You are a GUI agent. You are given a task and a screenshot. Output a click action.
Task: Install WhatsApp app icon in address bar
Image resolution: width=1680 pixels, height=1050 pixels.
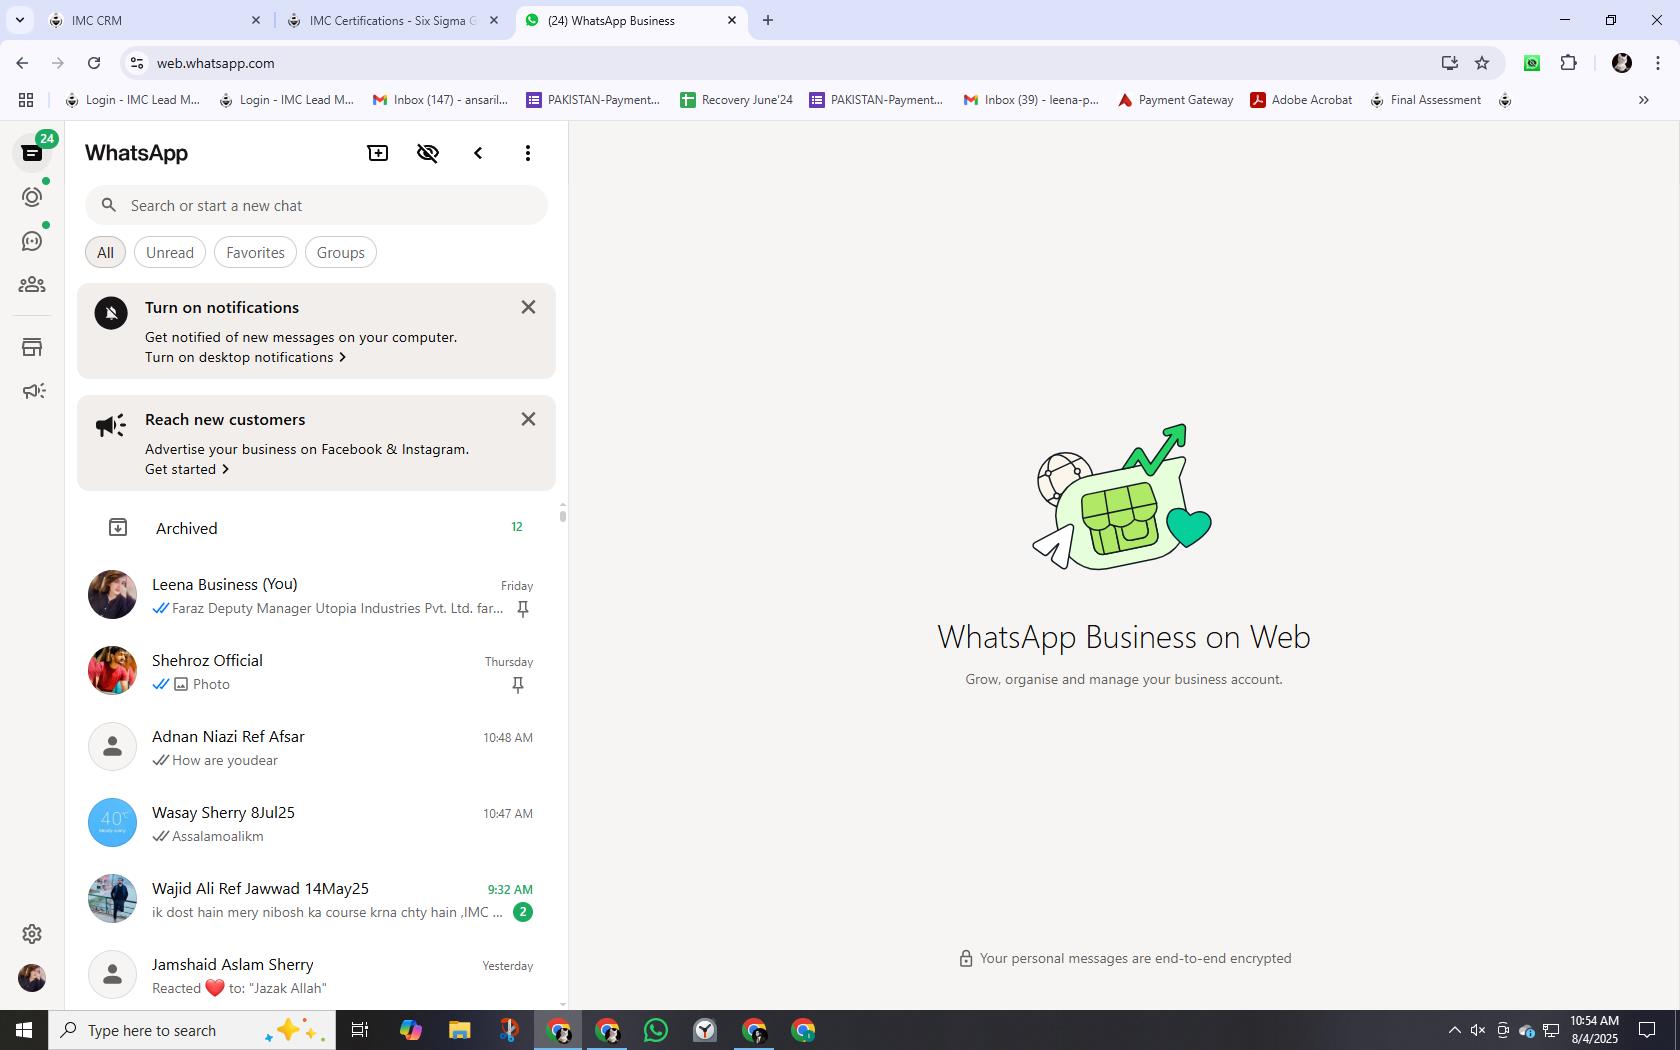click(1449, 63)
